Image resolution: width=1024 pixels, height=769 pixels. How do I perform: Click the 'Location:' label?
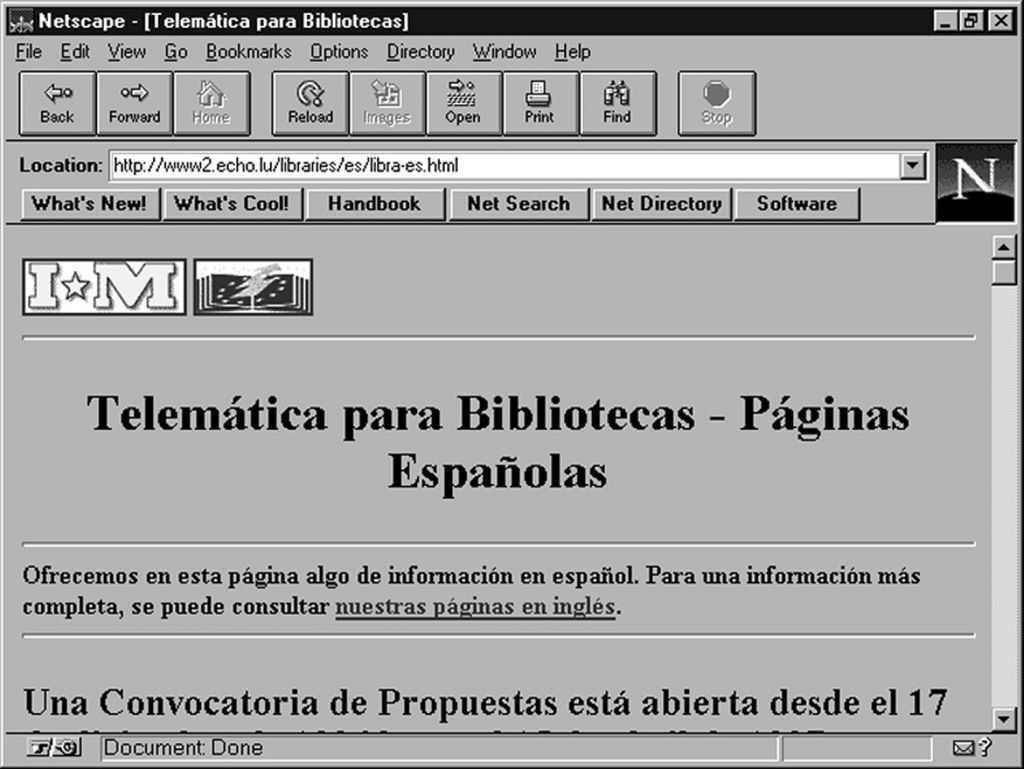pos(61,165)
